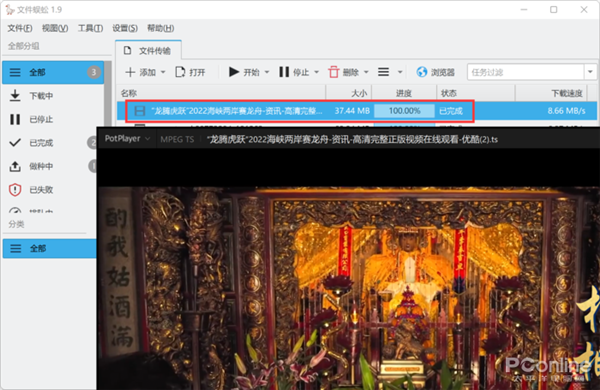Open file with the 打开 icon
600x390 pixels.
click(180, 72)
